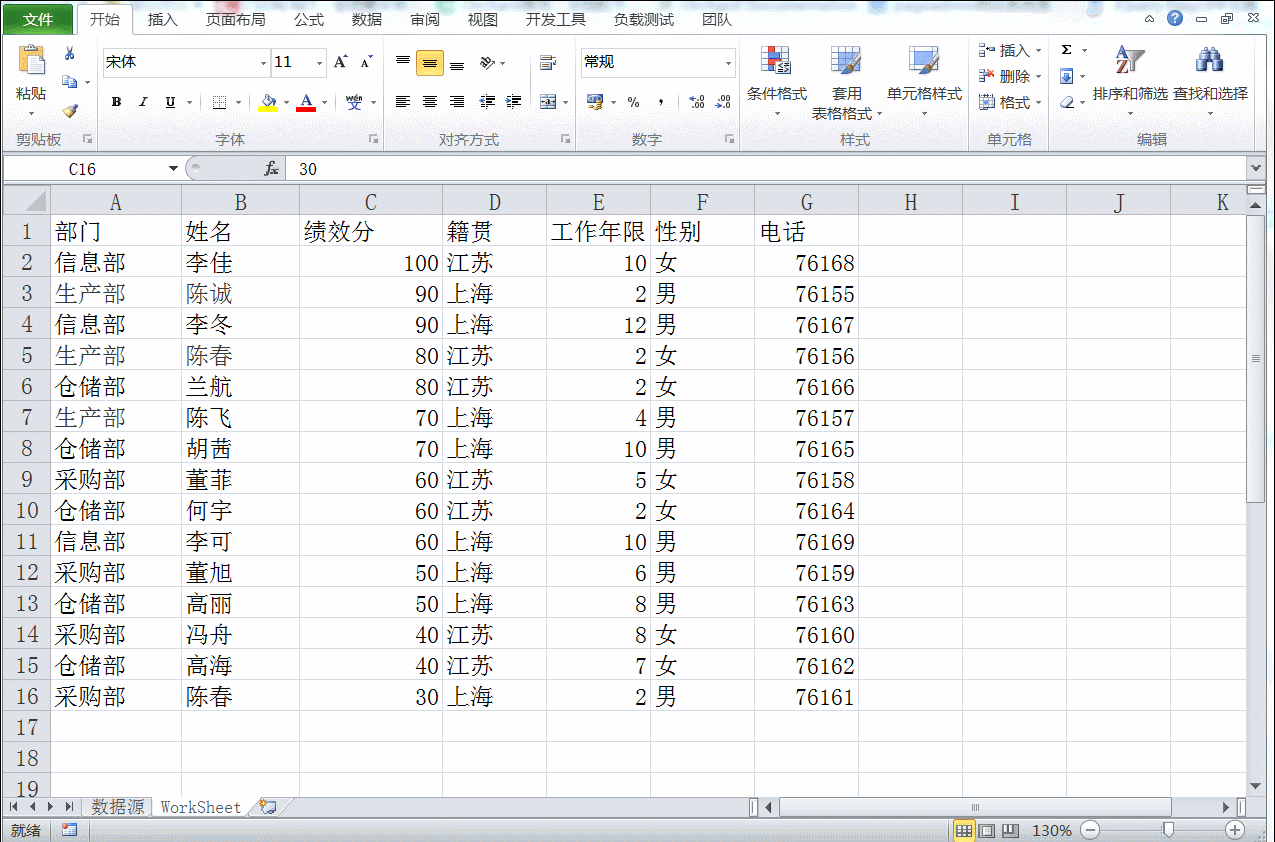
Task: Decrease cell indent
Action: [x=487, y=102]
